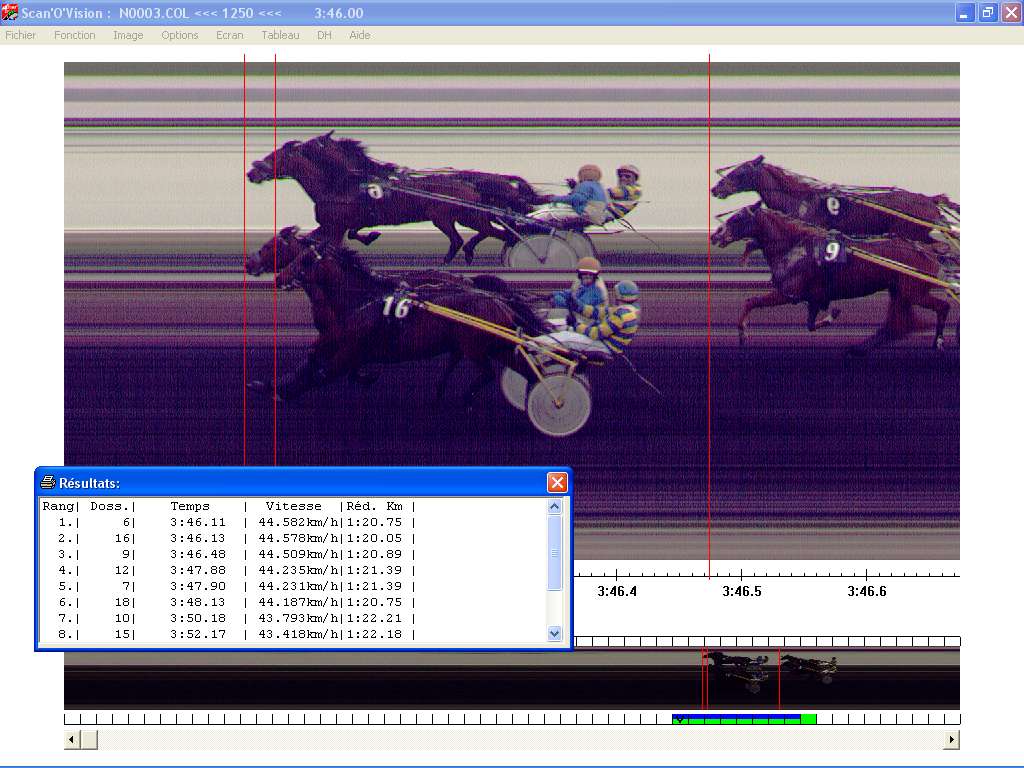Select result row with time 3:46.13
This screenshot has height=768, width=1024.
[x=229, y=539]
